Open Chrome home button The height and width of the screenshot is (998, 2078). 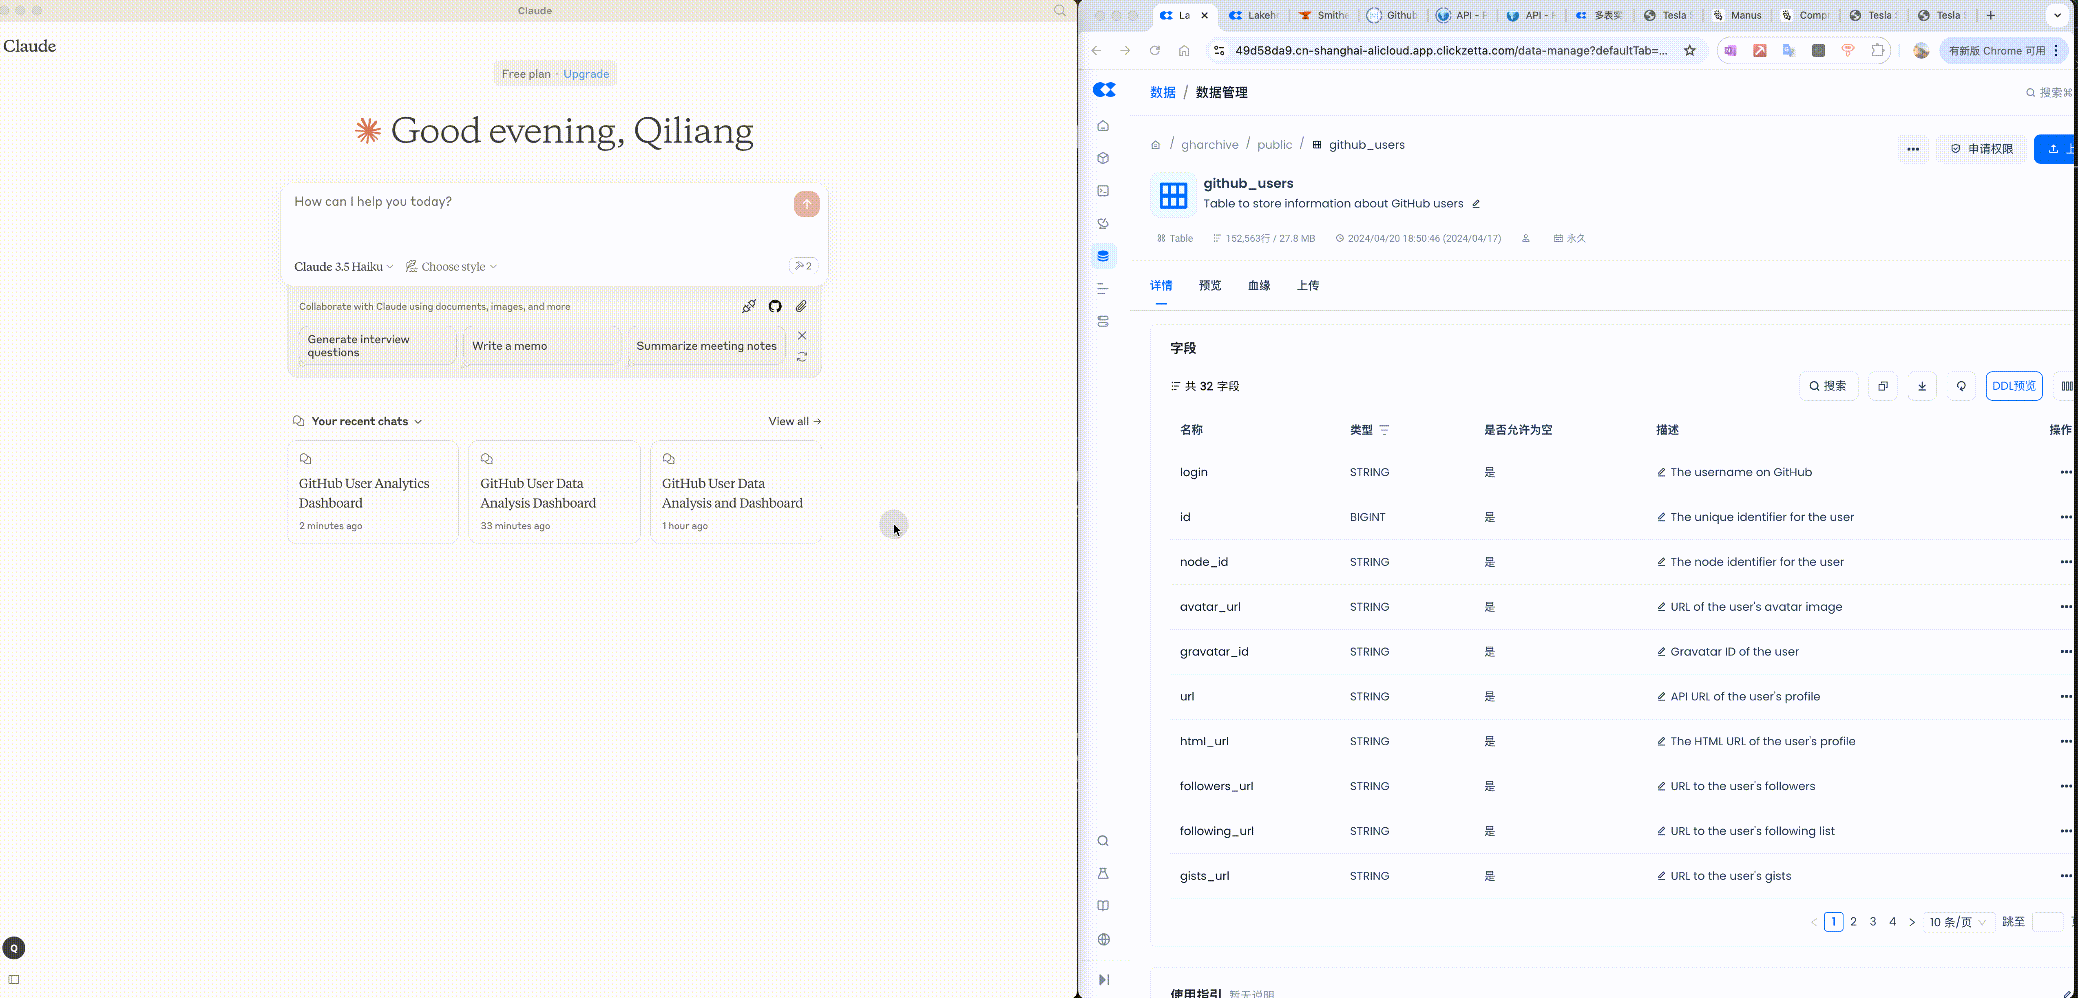click(1184, 51)
